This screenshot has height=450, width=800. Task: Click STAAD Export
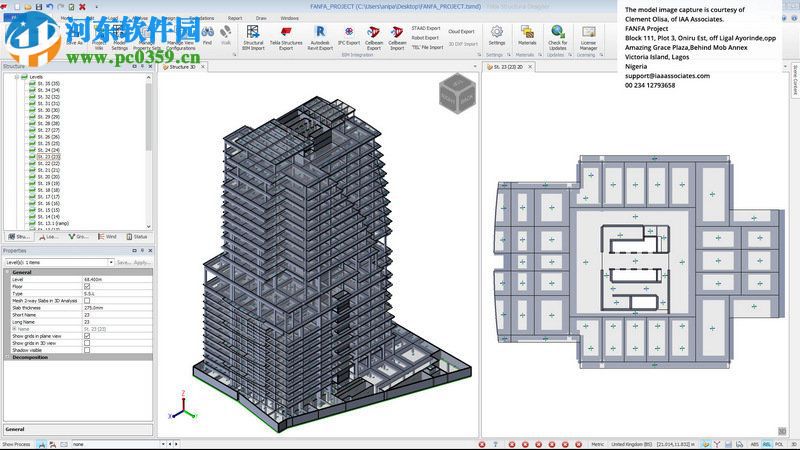pos(426,29)
